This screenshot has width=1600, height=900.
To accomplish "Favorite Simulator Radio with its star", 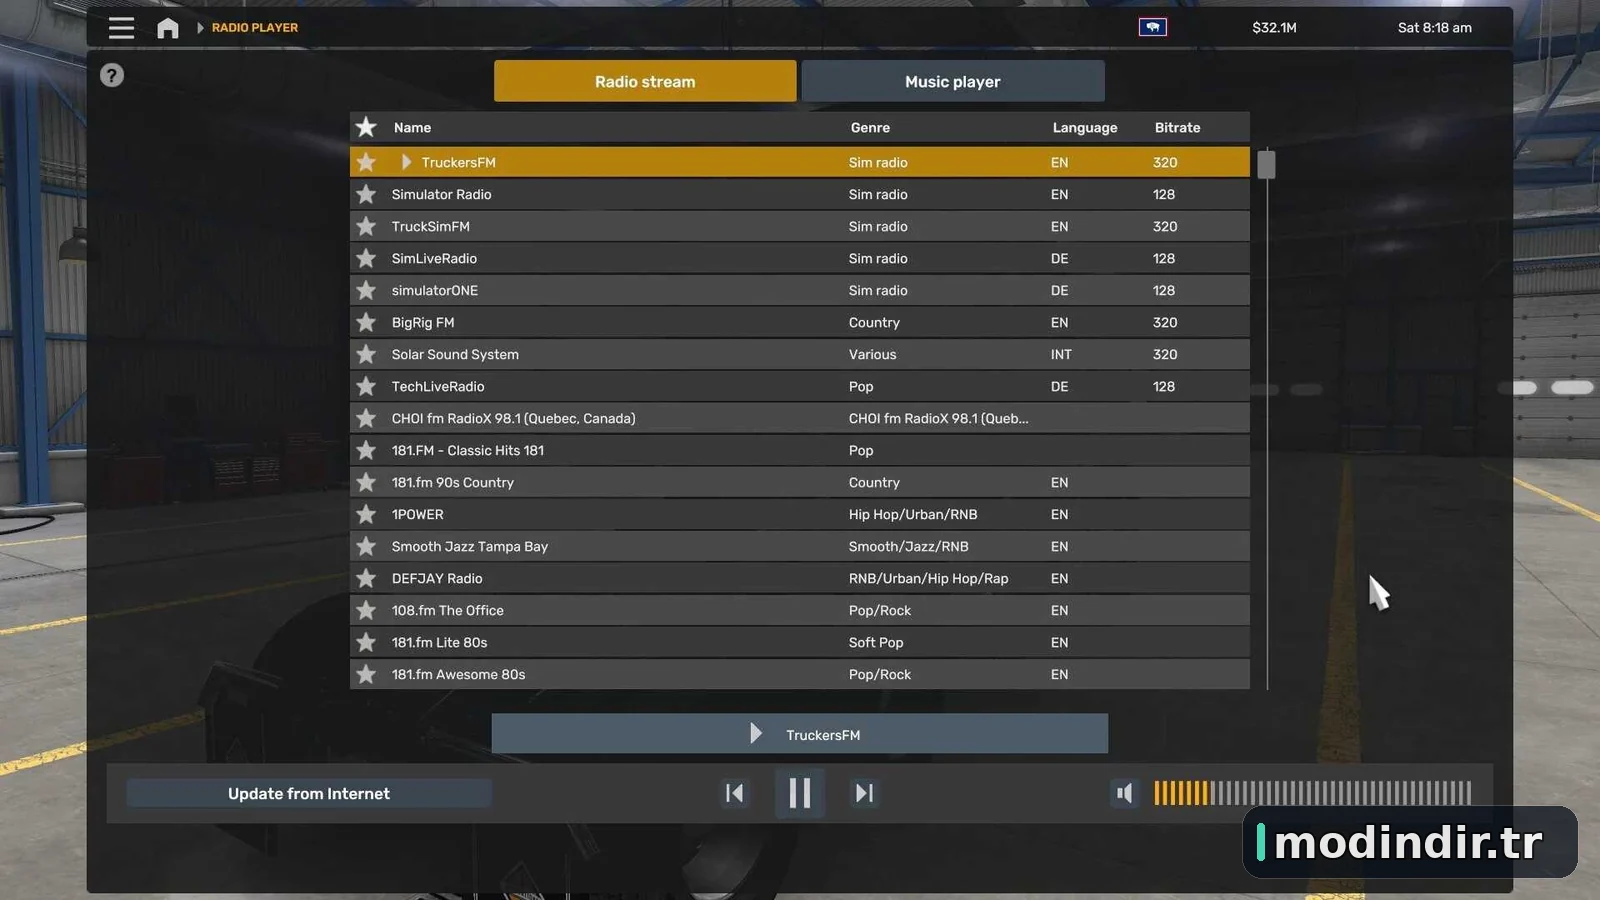I will (x=366, y=194).
